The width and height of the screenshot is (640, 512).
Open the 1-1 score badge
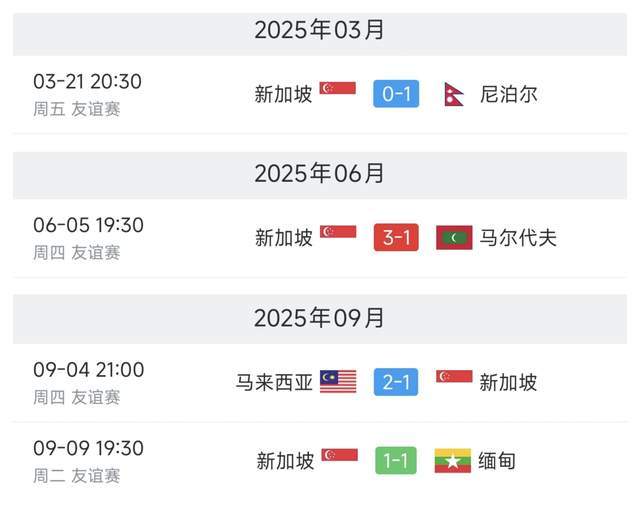tap(396, 461)
